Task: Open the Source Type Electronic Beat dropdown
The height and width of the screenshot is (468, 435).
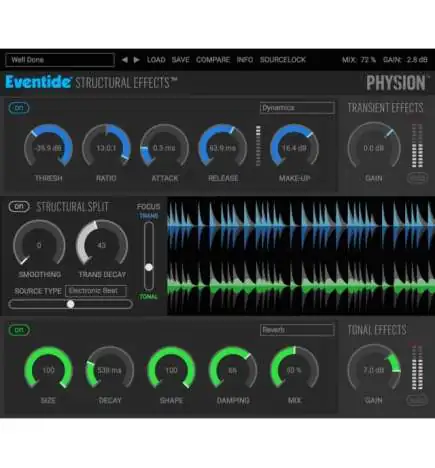Action: 96,291
